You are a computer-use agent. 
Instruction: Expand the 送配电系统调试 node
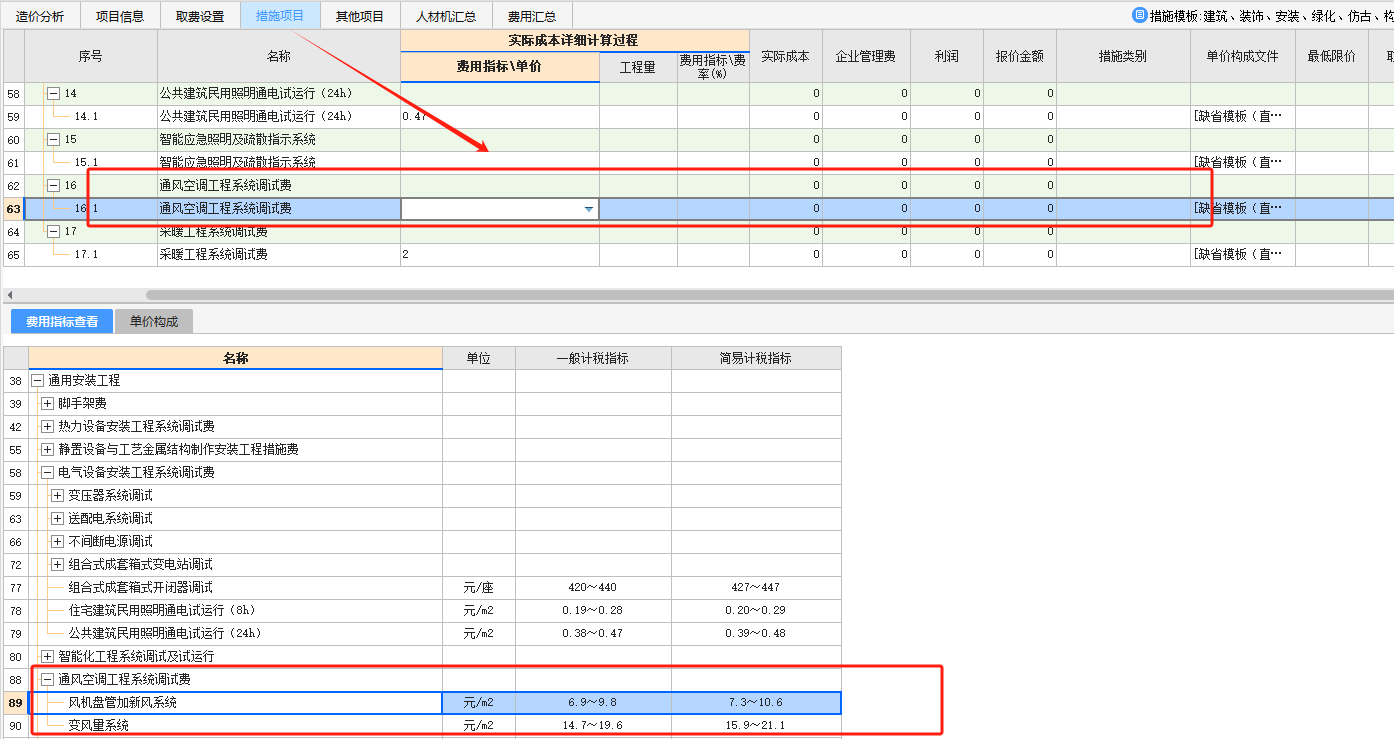(57, 519)
